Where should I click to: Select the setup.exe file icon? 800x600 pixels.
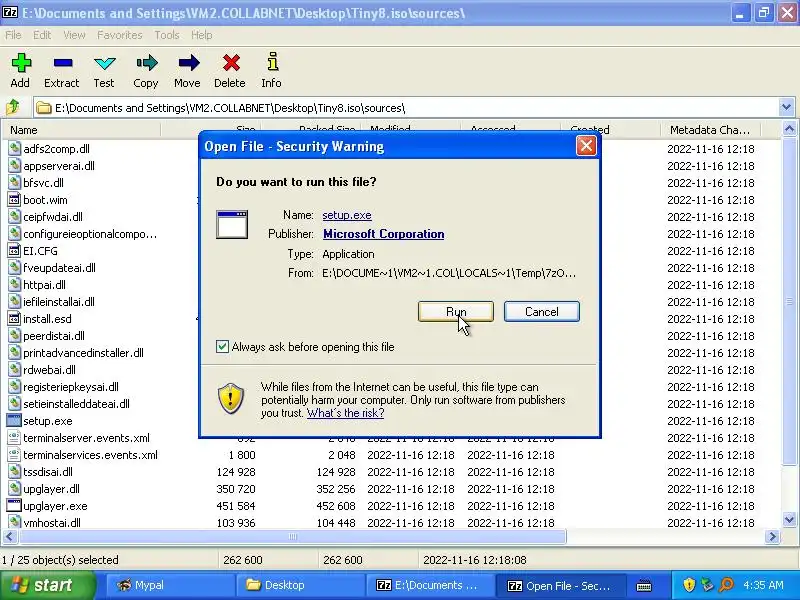14,421
